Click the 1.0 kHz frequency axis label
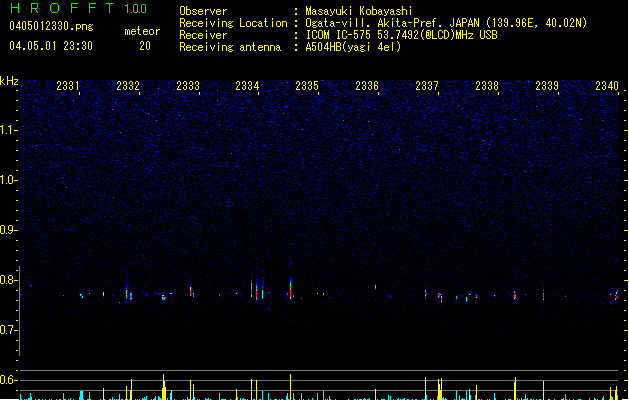This screenshot has height=400, width=629. click(x=8, y=180)
